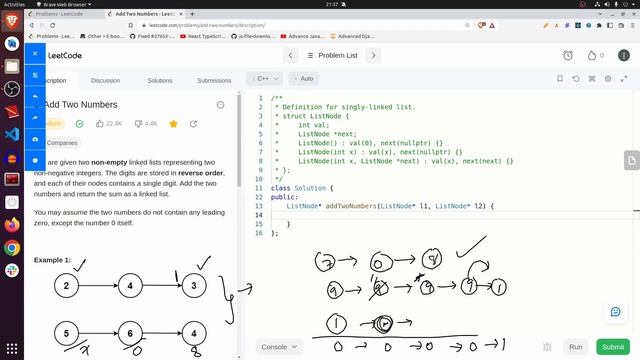
Task: Click the description panel vertical scrollbar
Action: pyautogui.click(x=239, y=141)
